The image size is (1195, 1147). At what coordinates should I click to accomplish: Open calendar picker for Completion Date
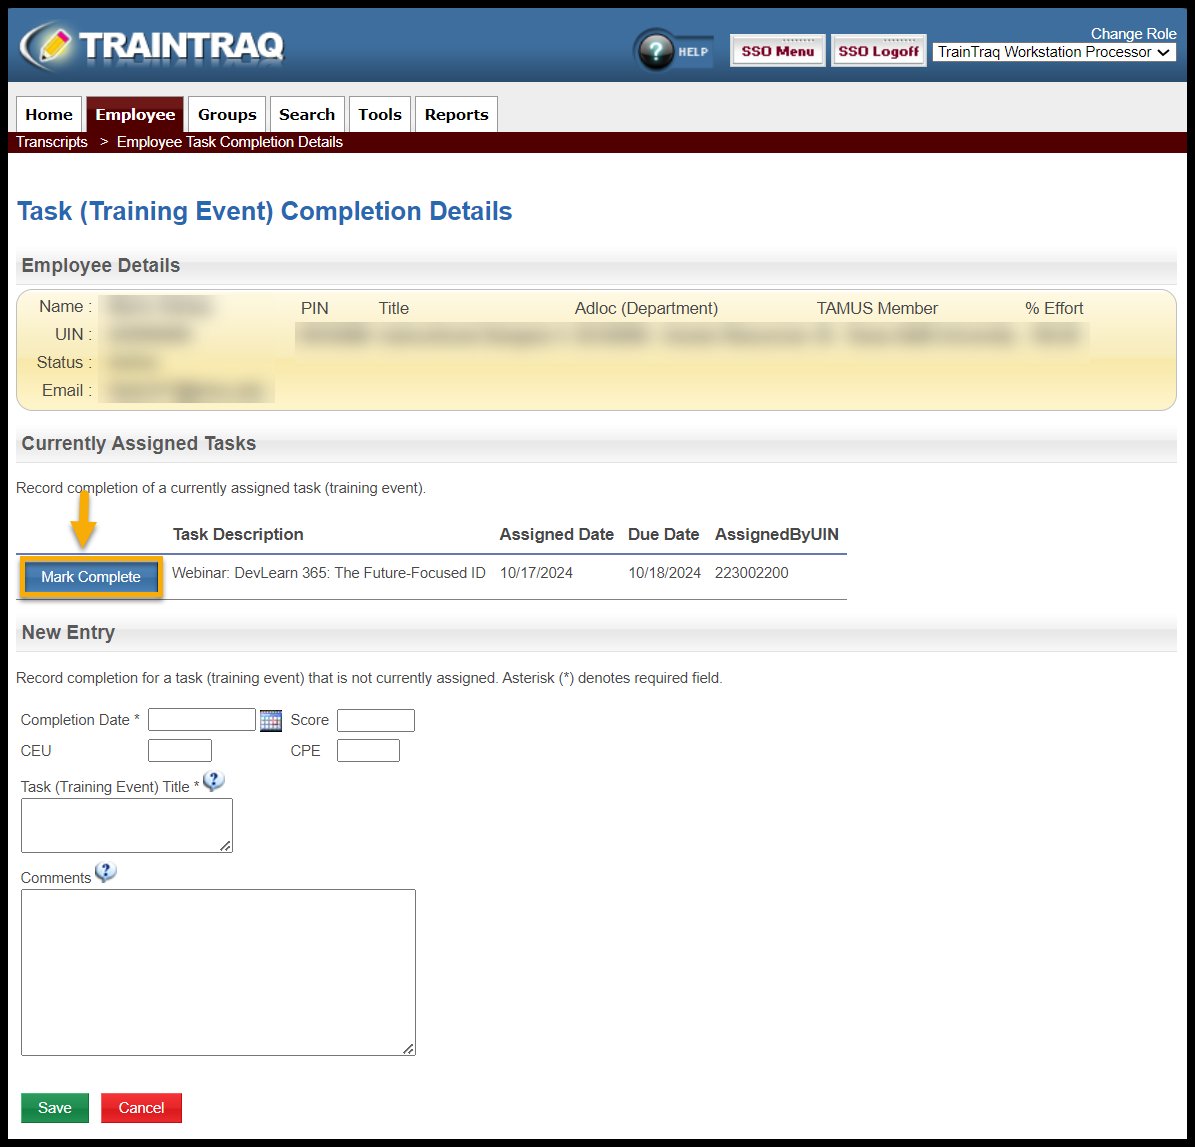(x=270, y=720)
